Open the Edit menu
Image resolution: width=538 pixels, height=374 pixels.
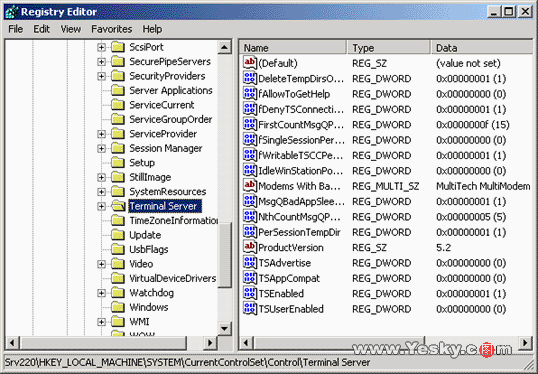coord(42,29)
